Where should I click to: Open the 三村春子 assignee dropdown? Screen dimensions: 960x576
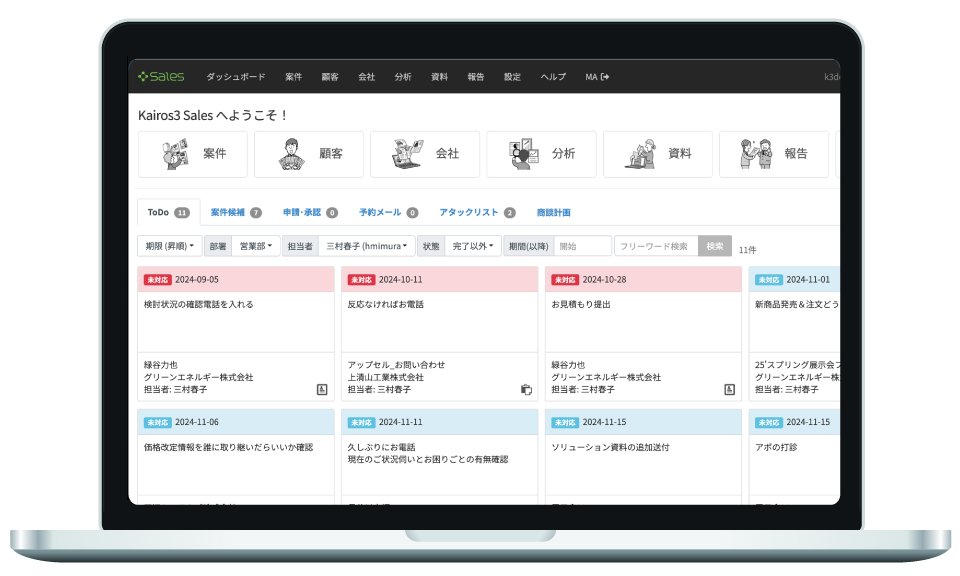point(364,246)
